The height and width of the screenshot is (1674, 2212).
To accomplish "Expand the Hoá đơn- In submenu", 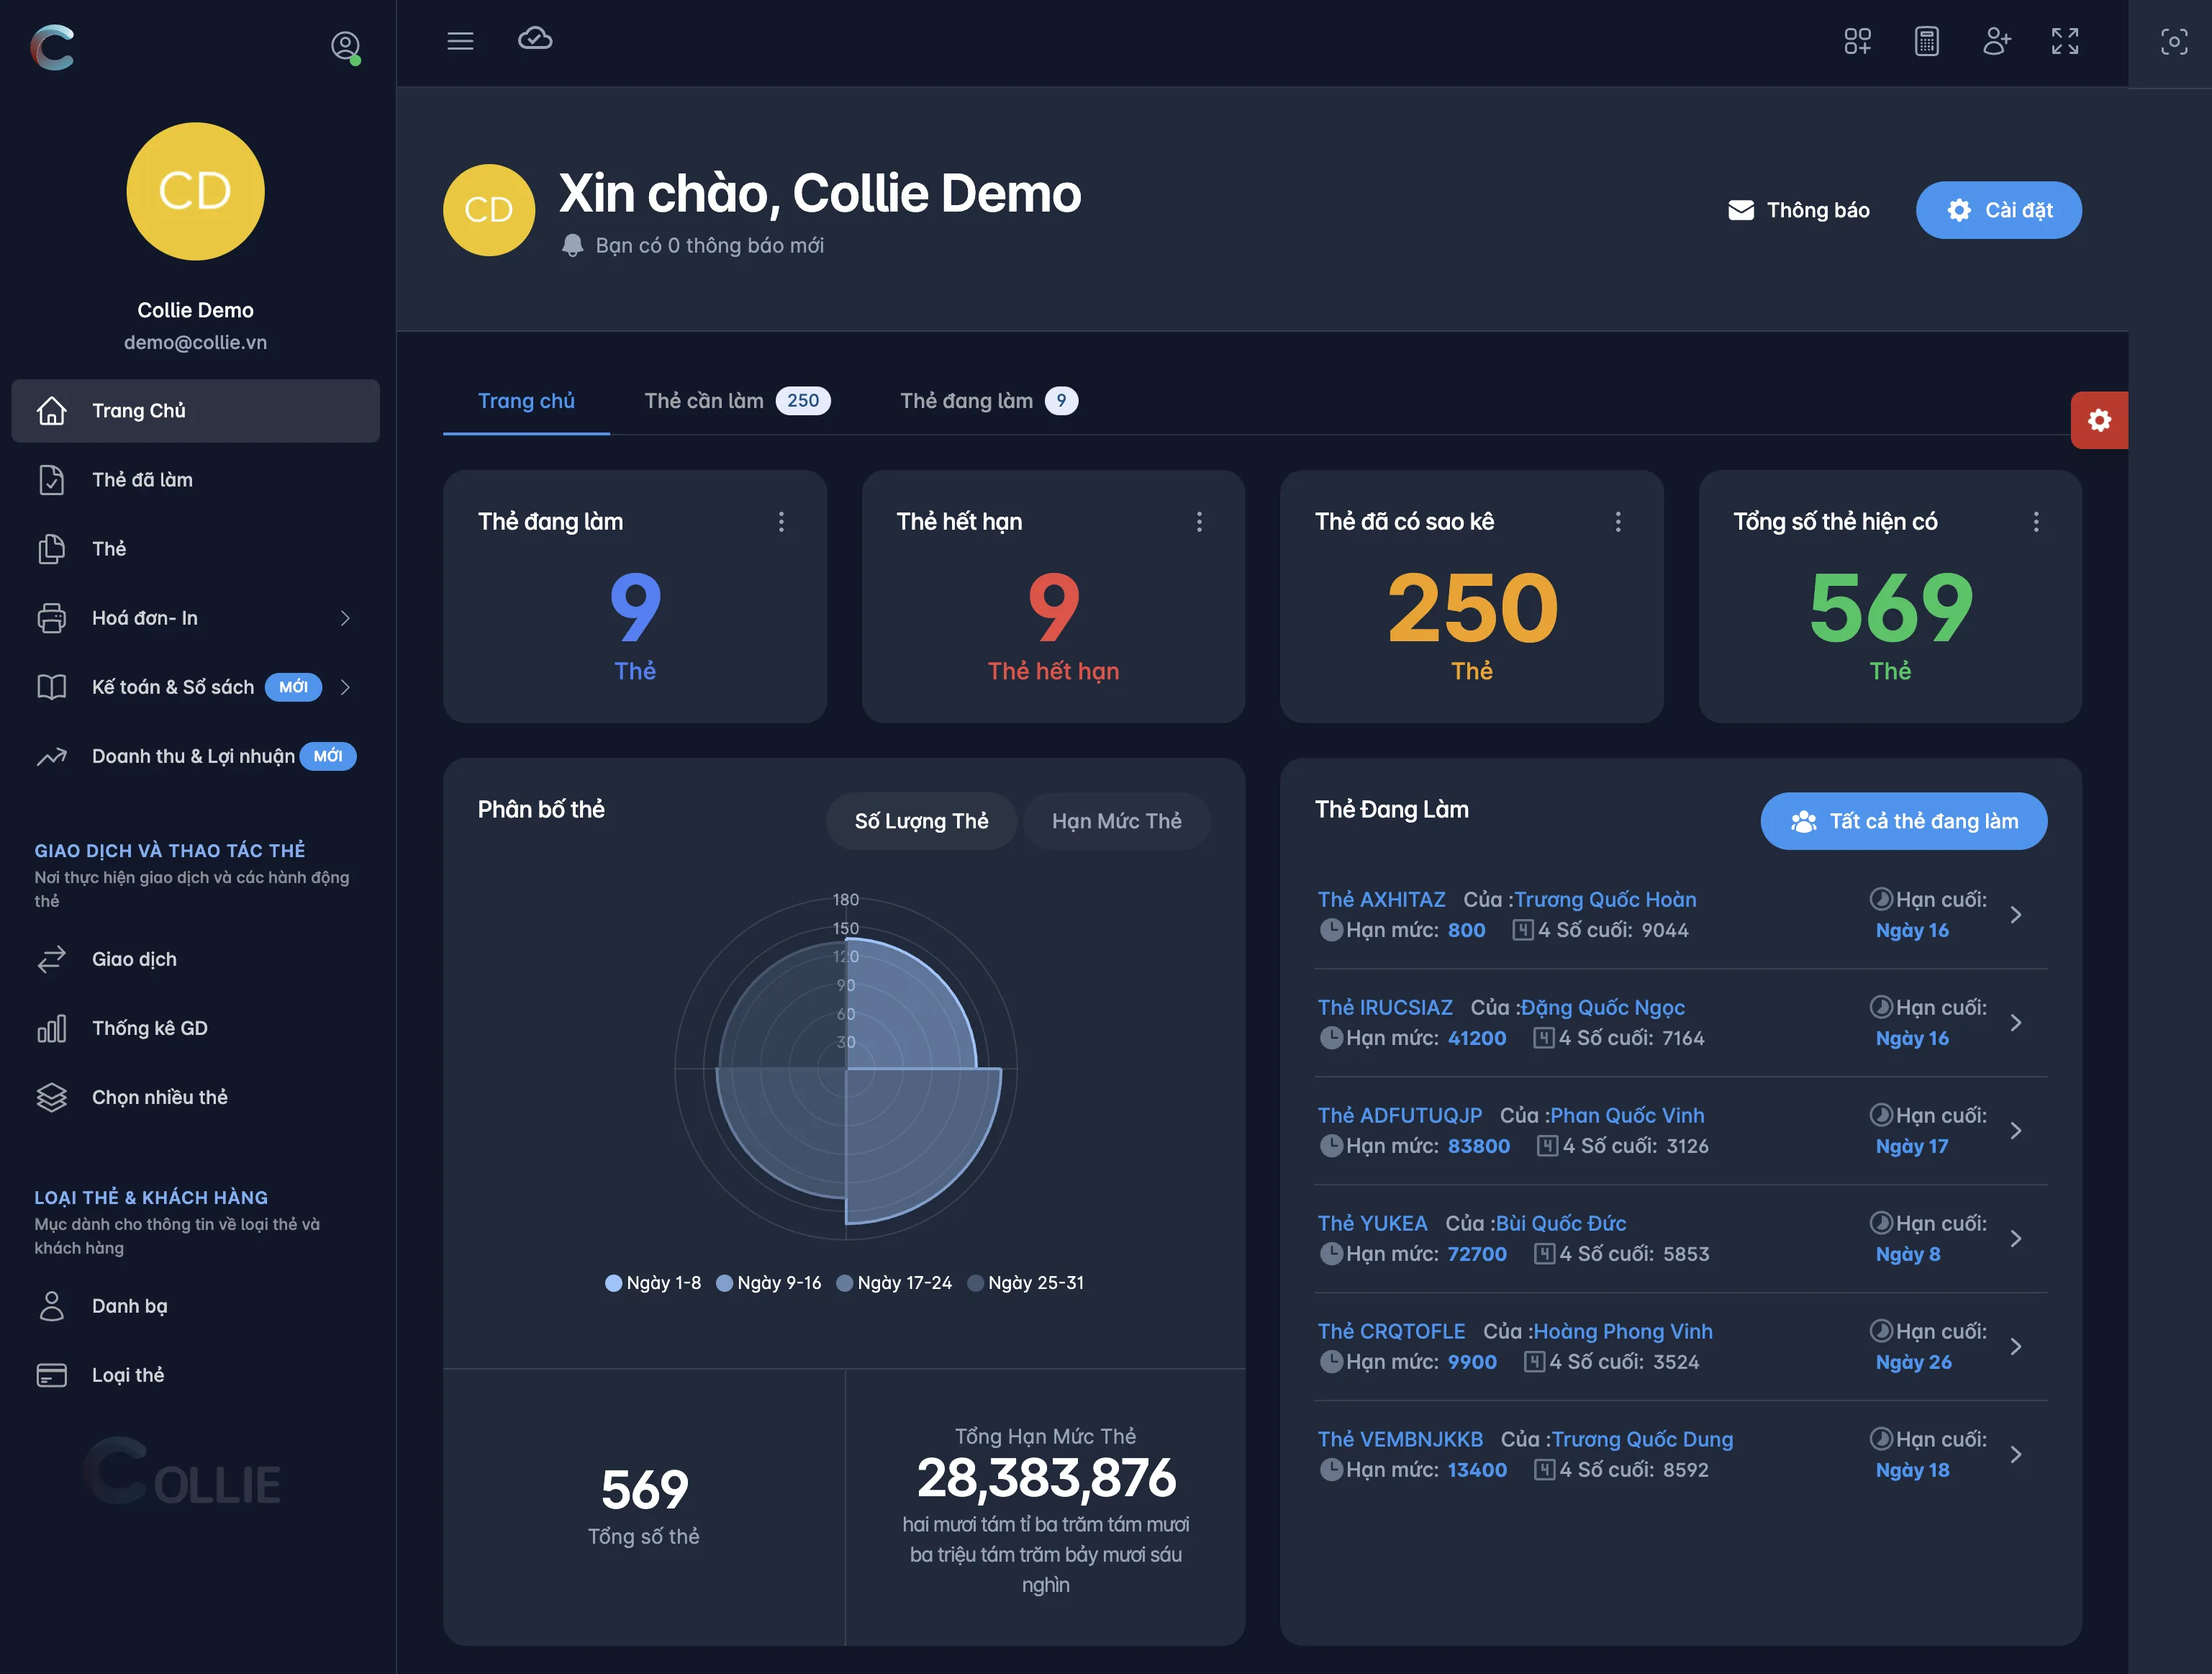I will 345,618.
